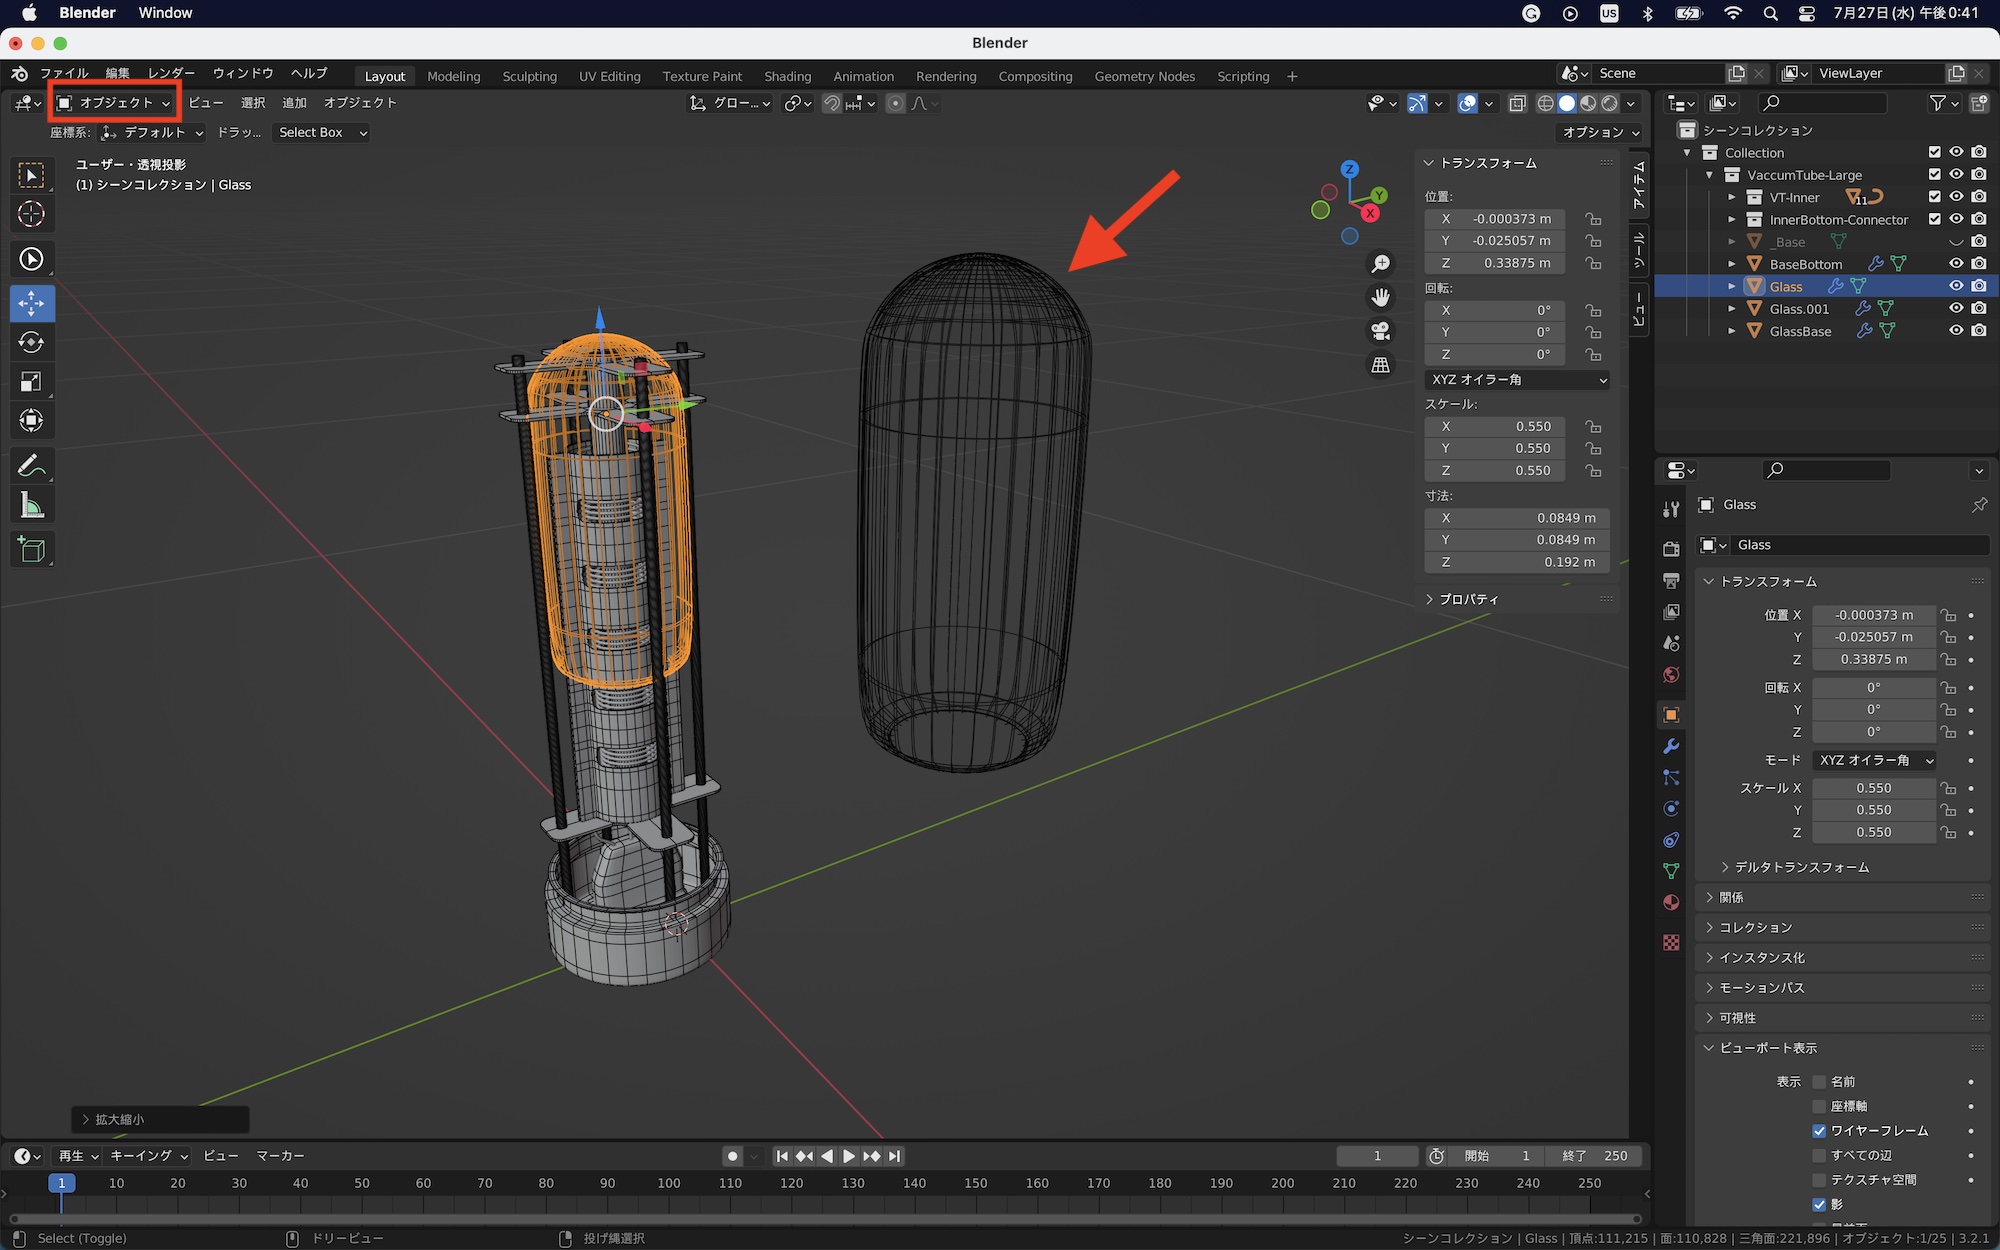Toggle camera view in viewport

tap(1381, 331)
